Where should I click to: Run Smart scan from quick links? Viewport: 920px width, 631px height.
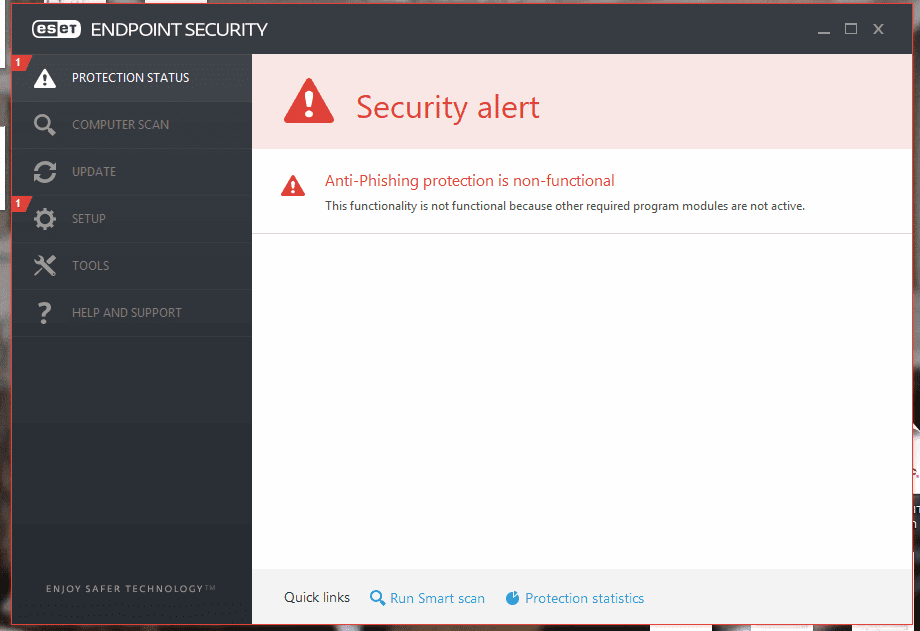coord(437,598)
